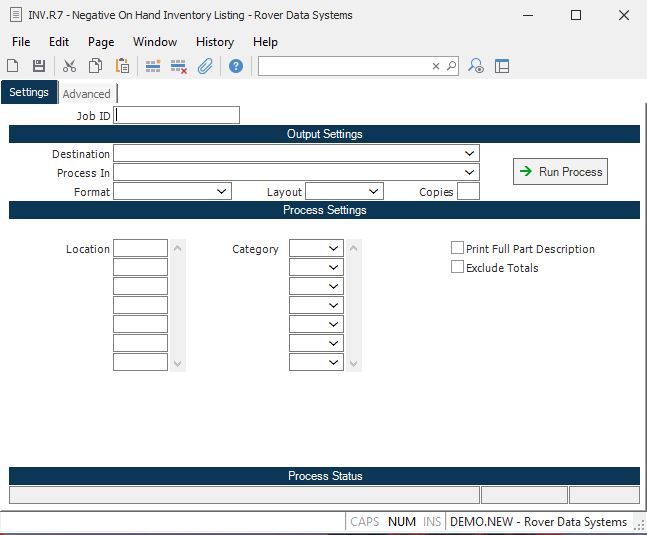Open the first Category dropdown
Screen dimensions: 647x535
coord(334,249)
